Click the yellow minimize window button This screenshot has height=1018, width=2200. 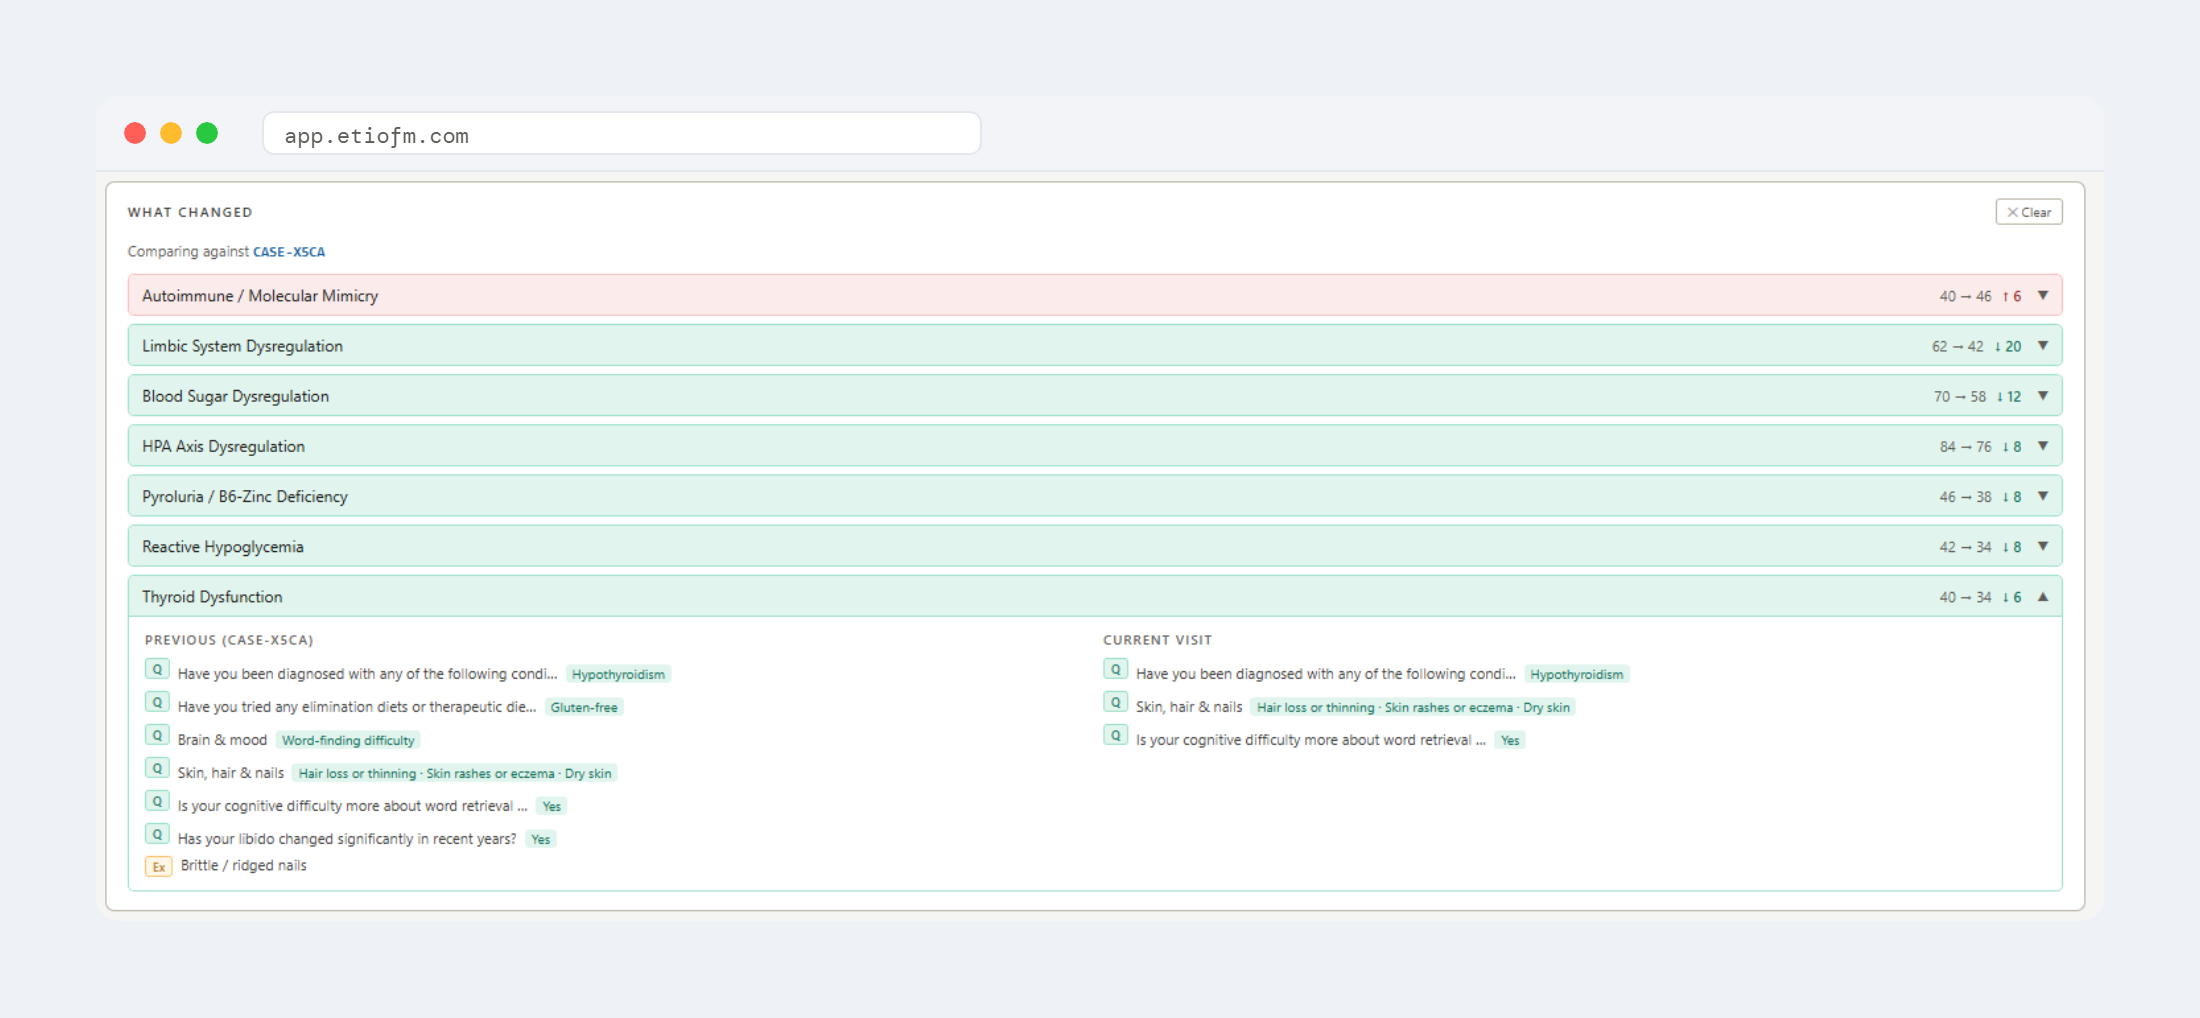point(171,133)
